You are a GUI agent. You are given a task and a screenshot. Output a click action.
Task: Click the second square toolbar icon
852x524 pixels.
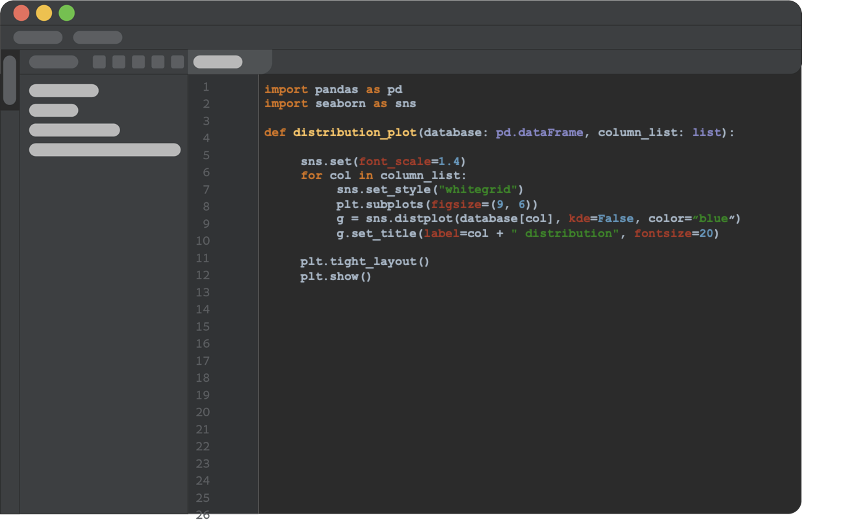(x=119, y=62)
